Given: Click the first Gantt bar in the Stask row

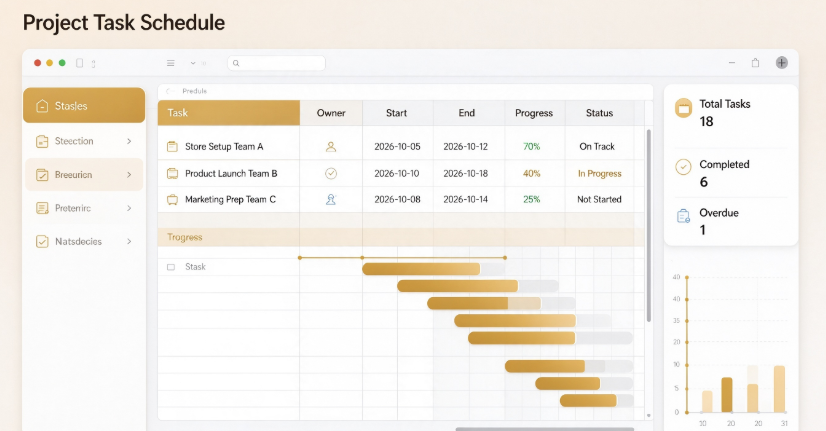Looking at the screenshot, I should 421,269.
